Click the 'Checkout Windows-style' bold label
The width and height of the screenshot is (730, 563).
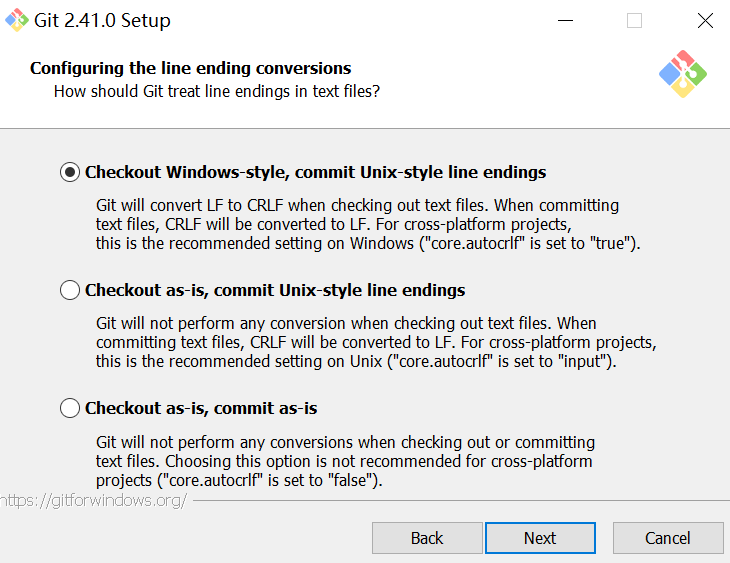tap(315, 172)
